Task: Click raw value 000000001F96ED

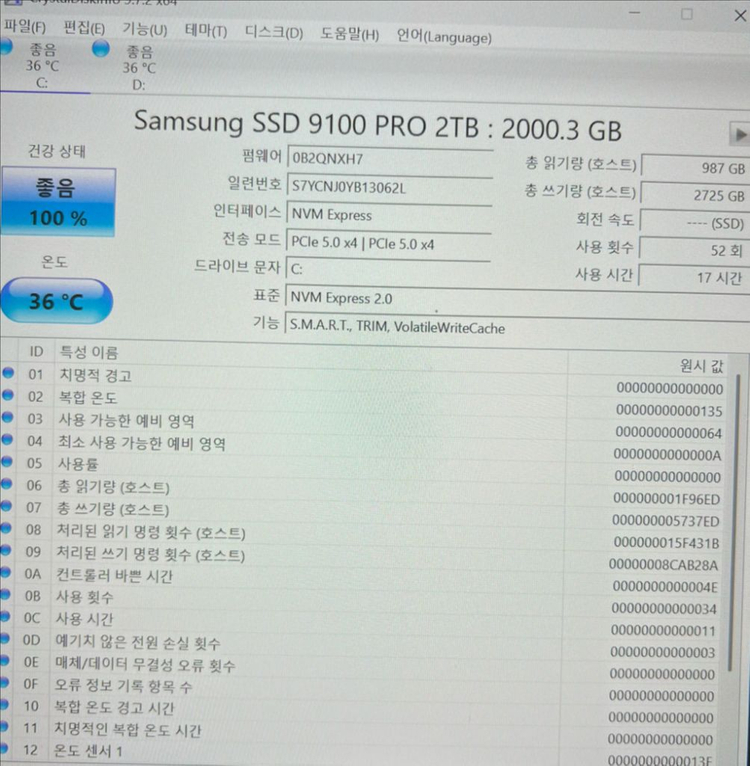Action: point(666,499)
